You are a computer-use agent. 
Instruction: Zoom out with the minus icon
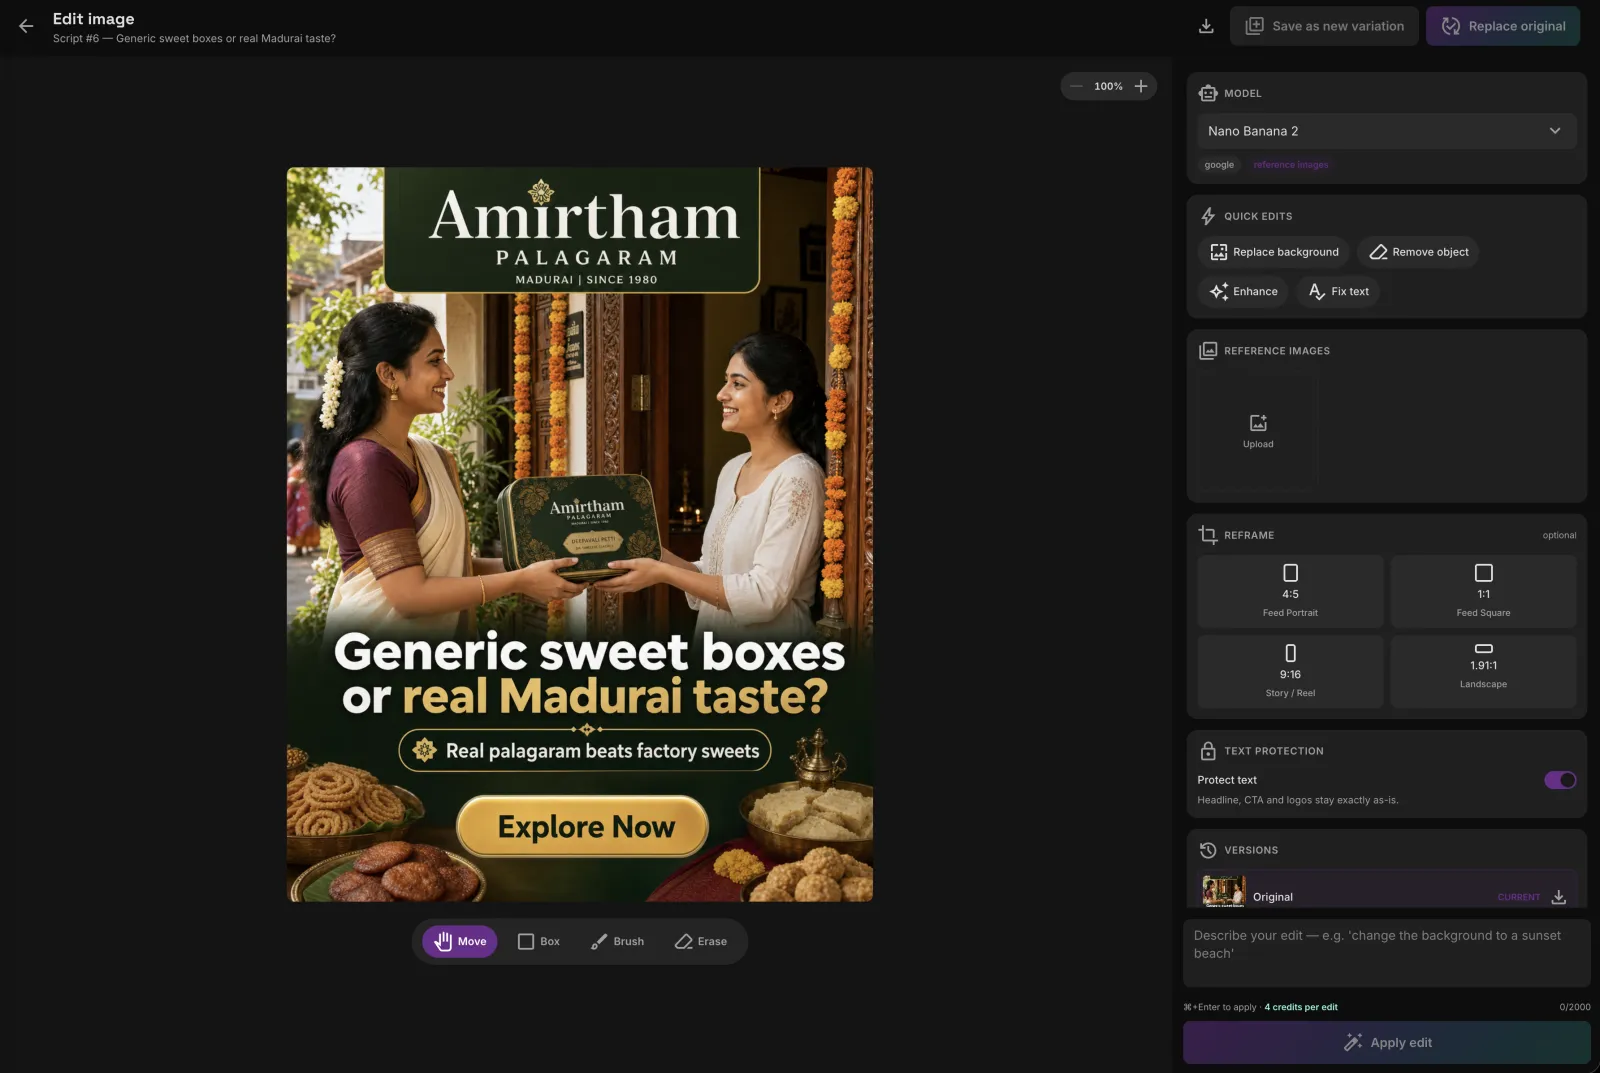point(1076,86)
